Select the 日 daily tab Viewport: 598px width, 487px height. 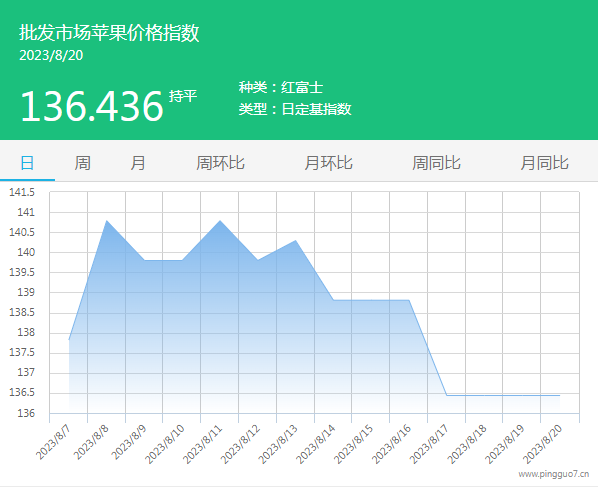click(27, 163)
